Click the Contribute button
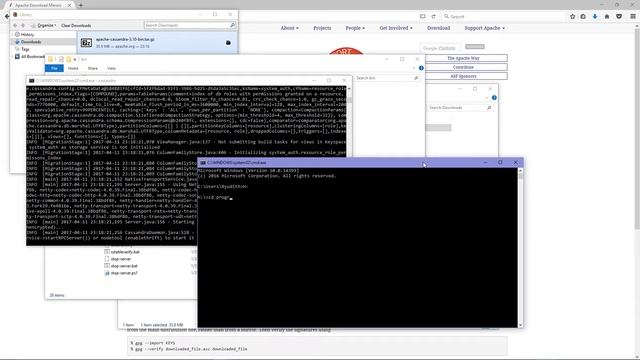The width and height of the screenshot is (640, 360). tap(463, 67)
